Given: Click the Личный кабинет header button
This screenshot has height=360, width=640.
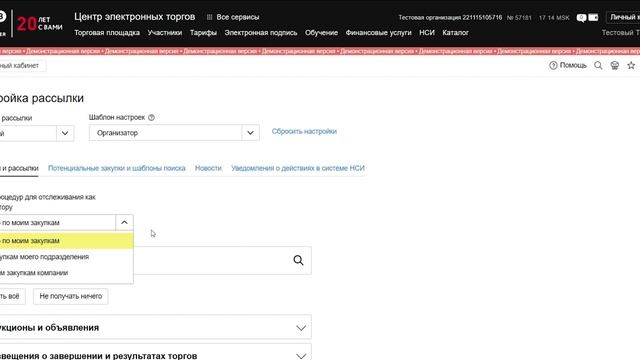Looking at the screenshot, I should click(623, 17).
